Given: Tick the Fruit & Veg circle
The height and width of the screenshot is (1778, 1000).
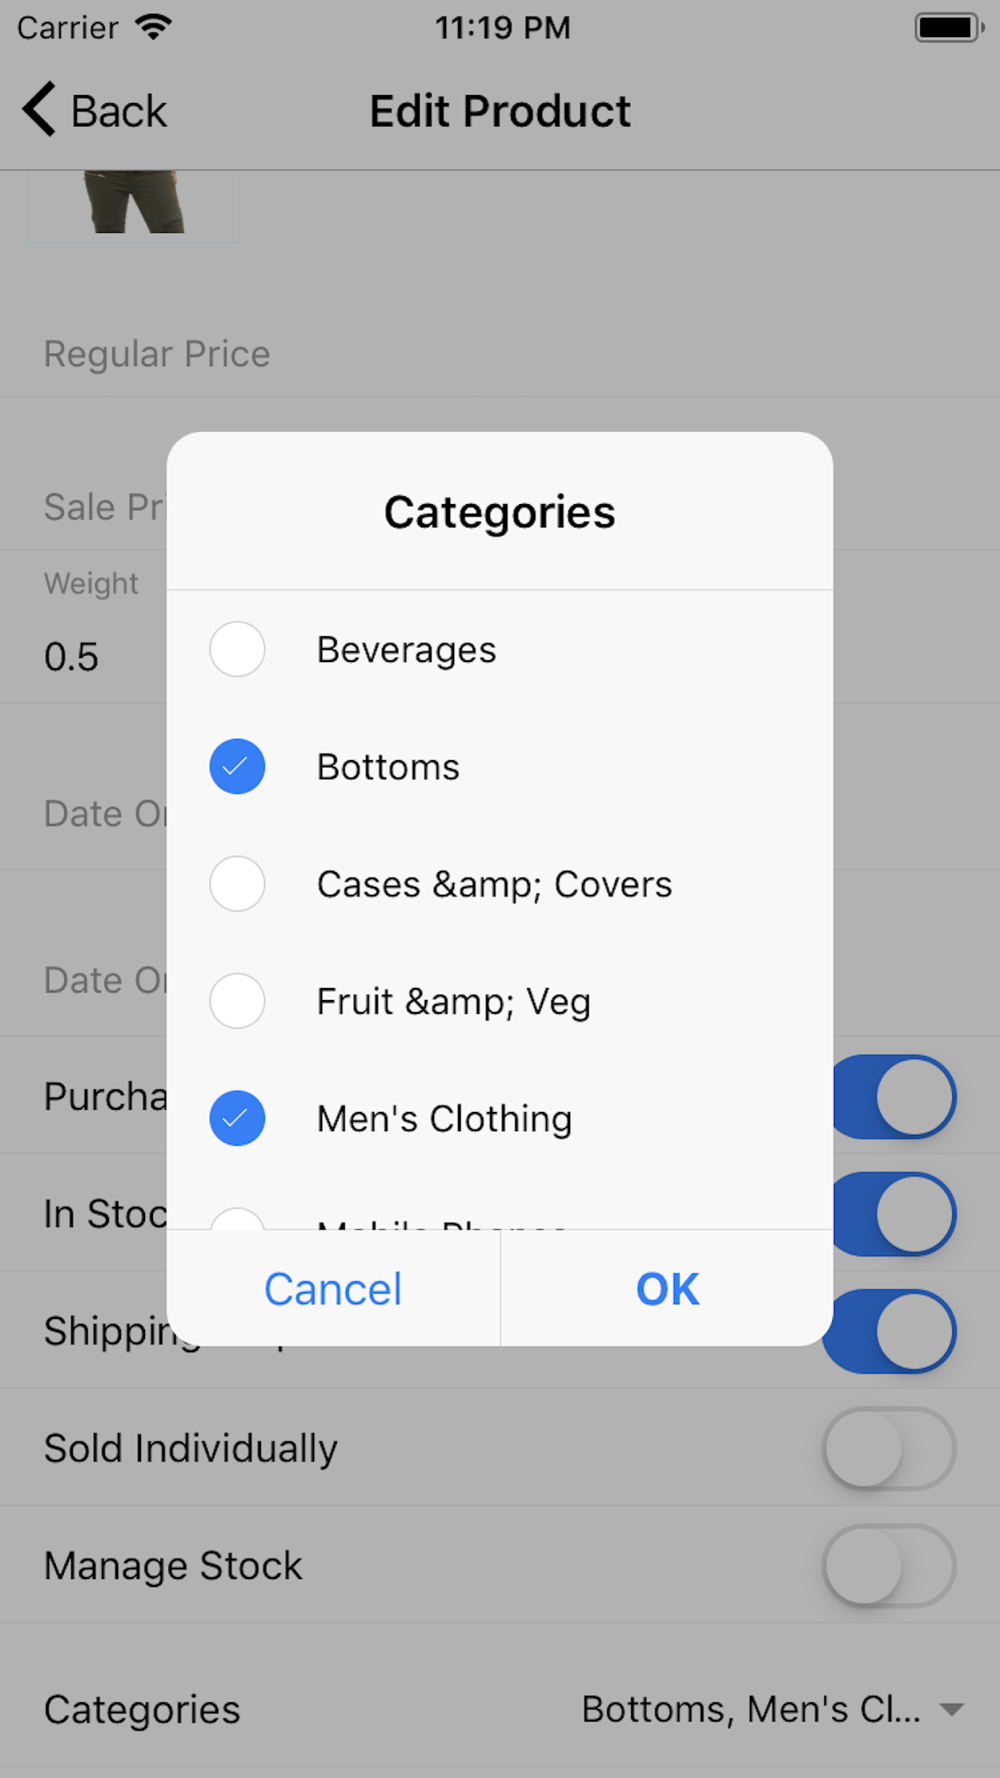Looking at the screenshot, I should pyautogui.click(x=237, y=1000).
